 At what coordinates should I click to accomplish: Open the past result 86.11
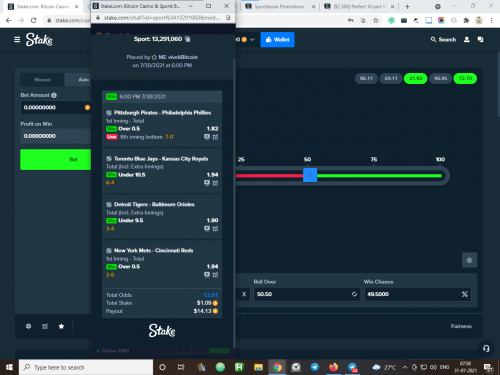click(x=366, y=78)
